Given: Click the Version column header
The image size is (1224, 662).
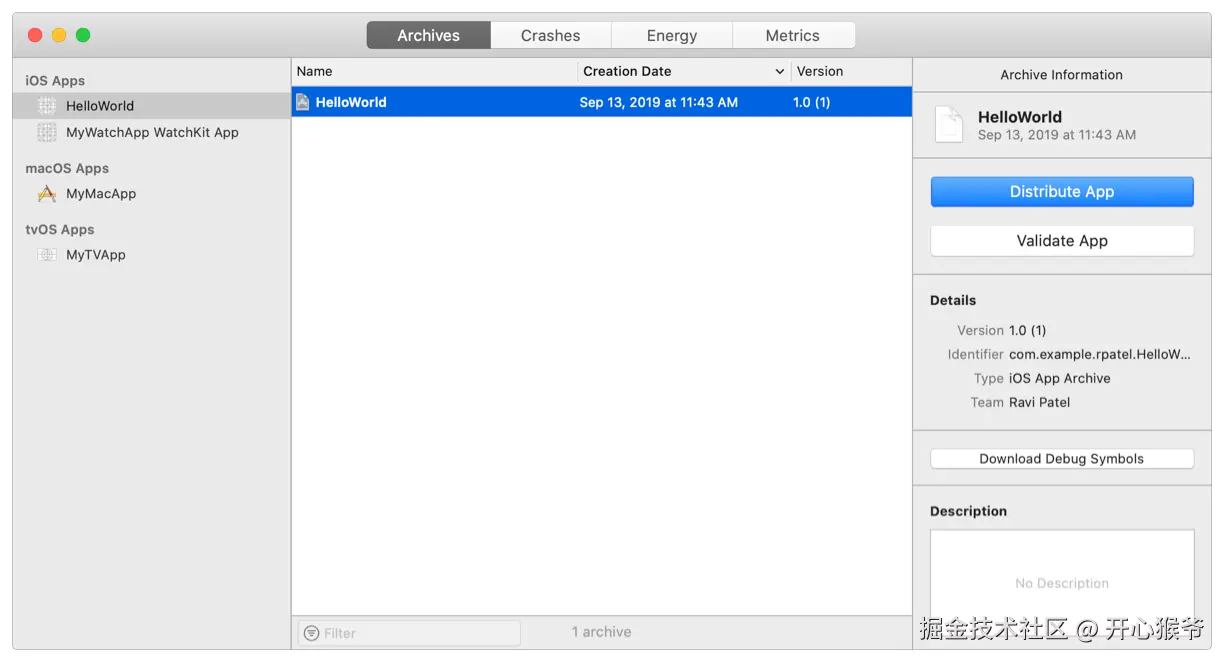Looking at the screenshot, I should [x=851, y=72].
